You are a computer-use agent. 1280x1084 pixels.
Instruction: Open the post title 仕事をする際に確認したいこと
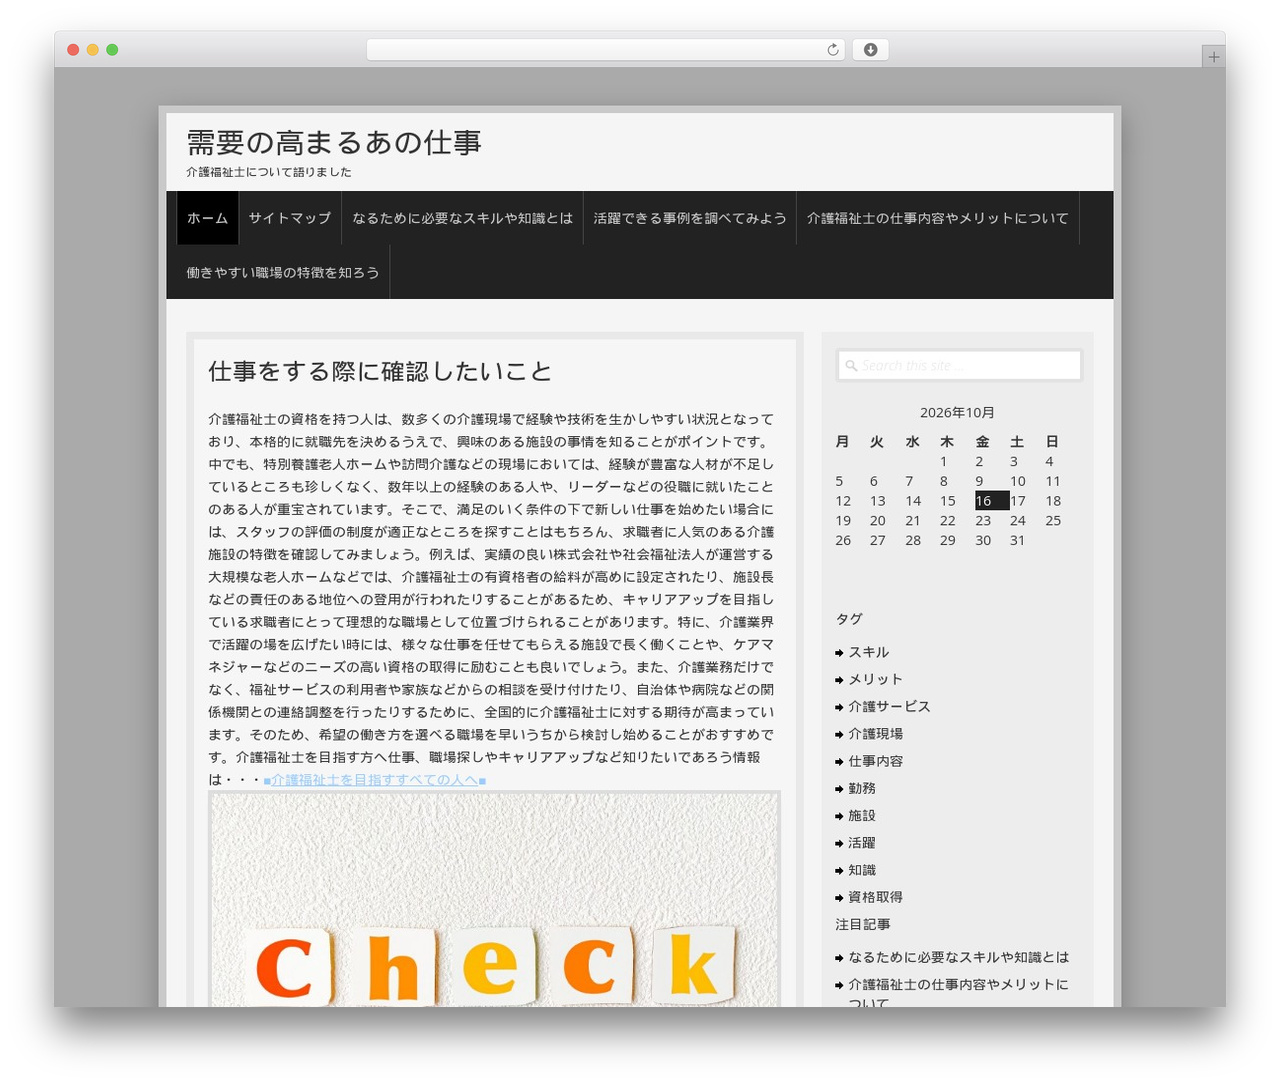380,372
